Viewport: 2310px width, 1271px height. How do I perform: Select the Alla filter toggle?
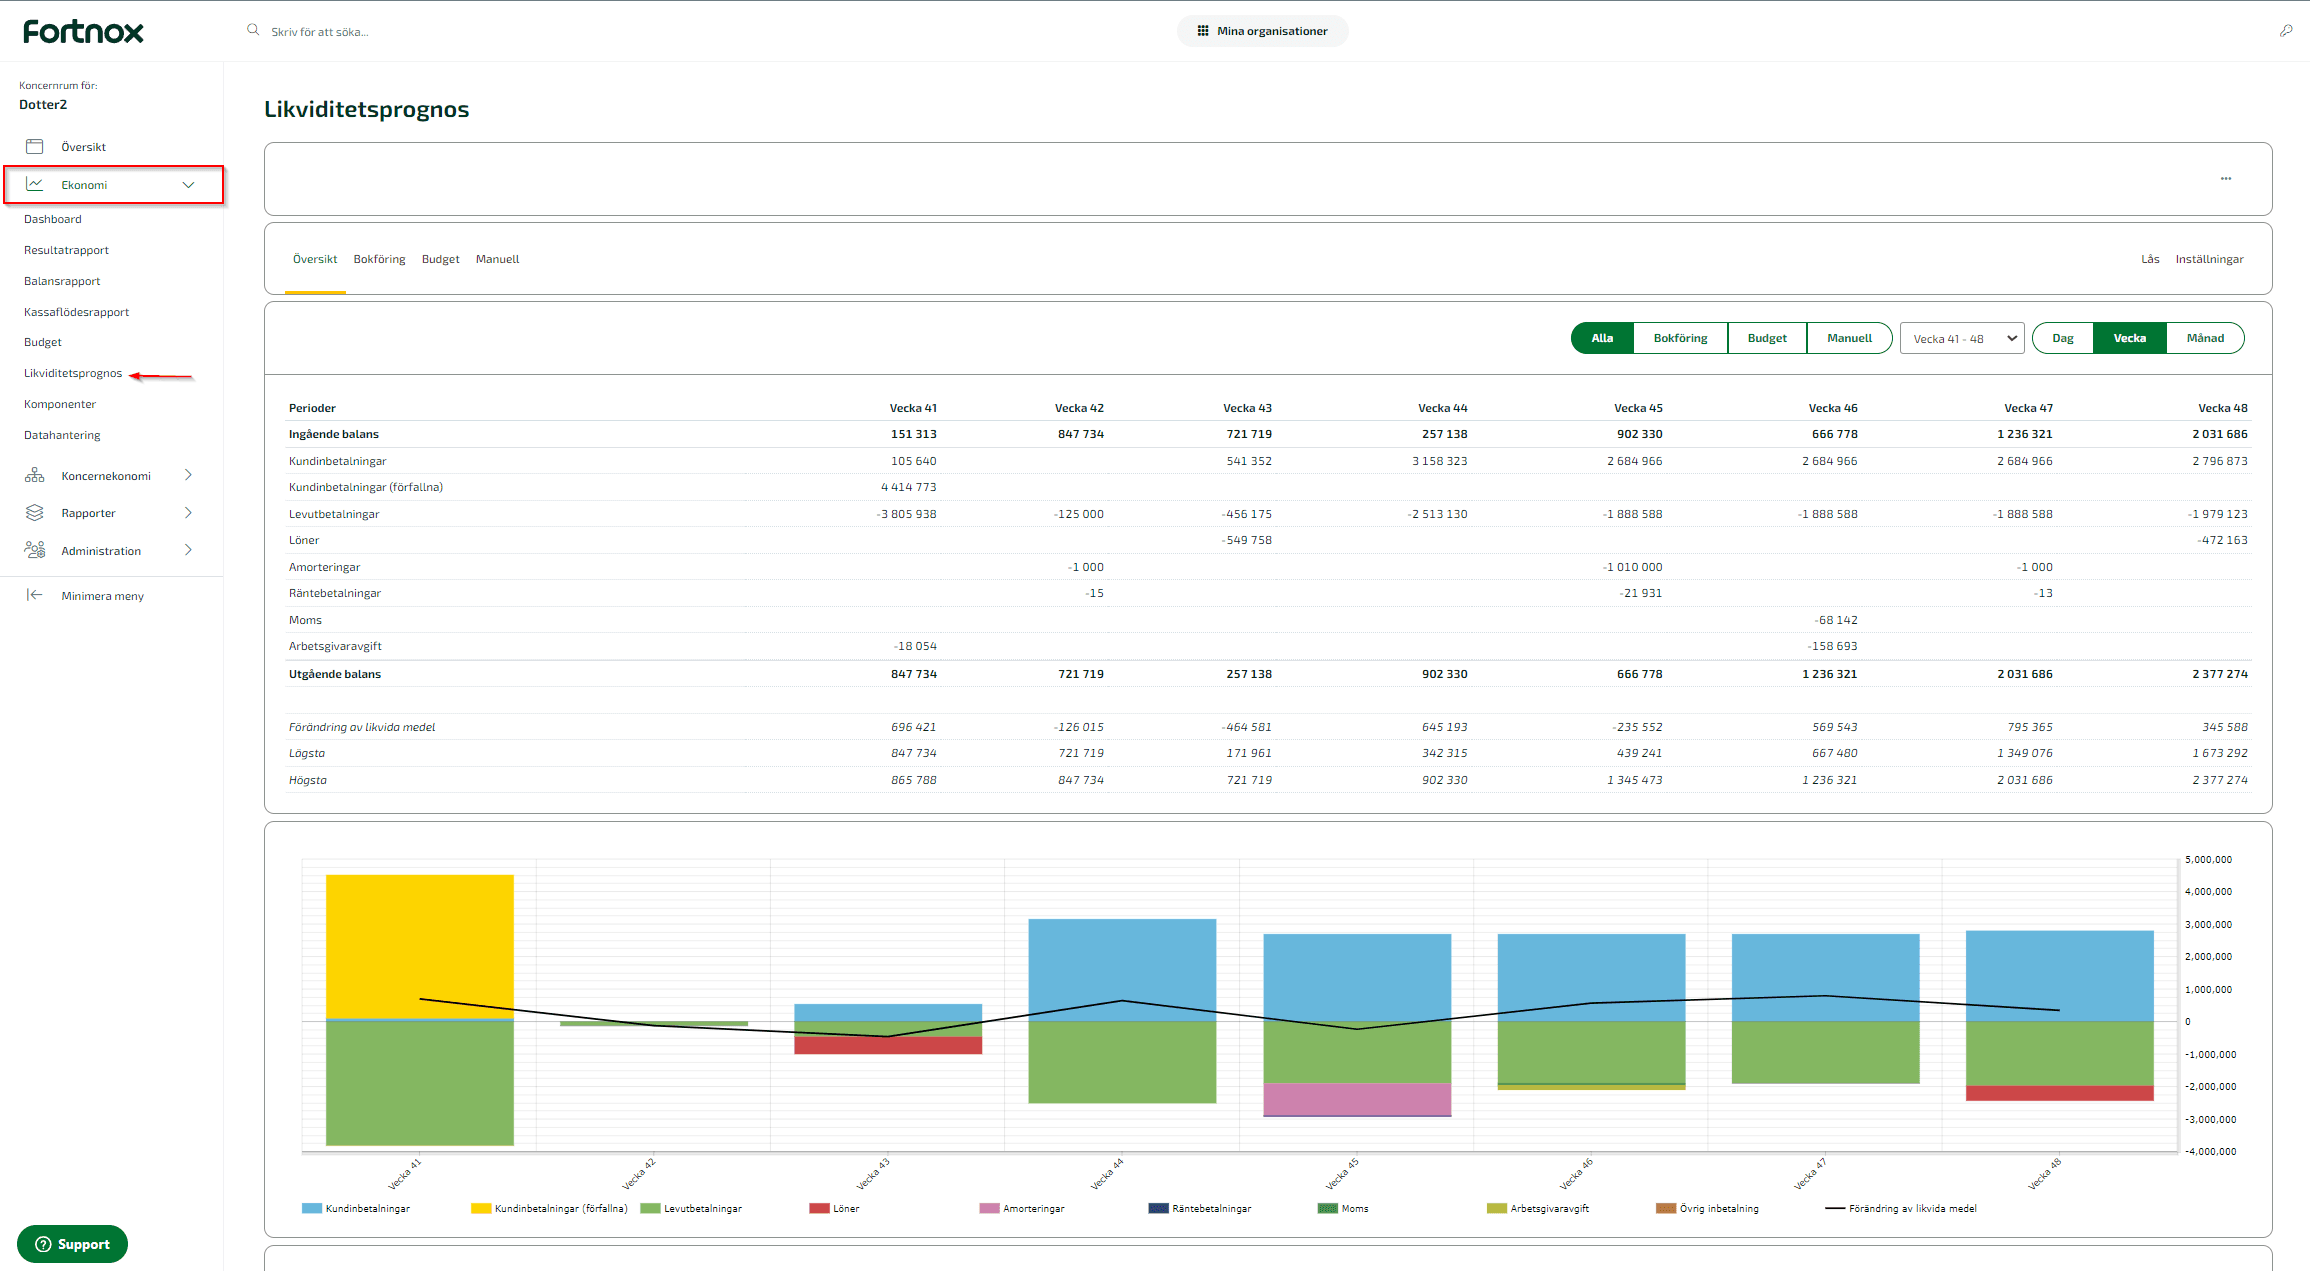(x=1602, y=338)
